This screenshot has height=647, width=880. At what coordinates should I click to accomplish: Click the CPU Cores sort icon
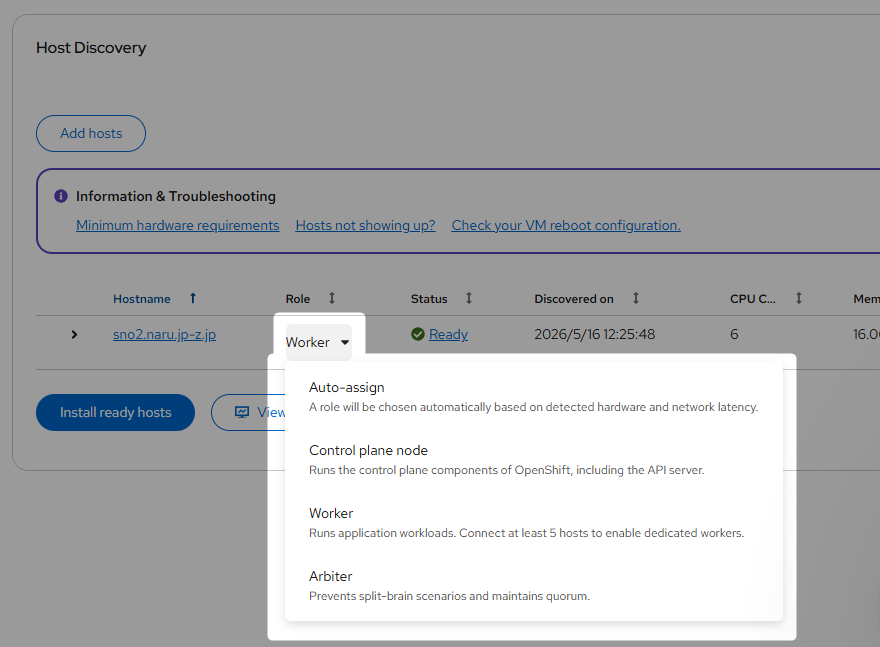pos(799,299)
